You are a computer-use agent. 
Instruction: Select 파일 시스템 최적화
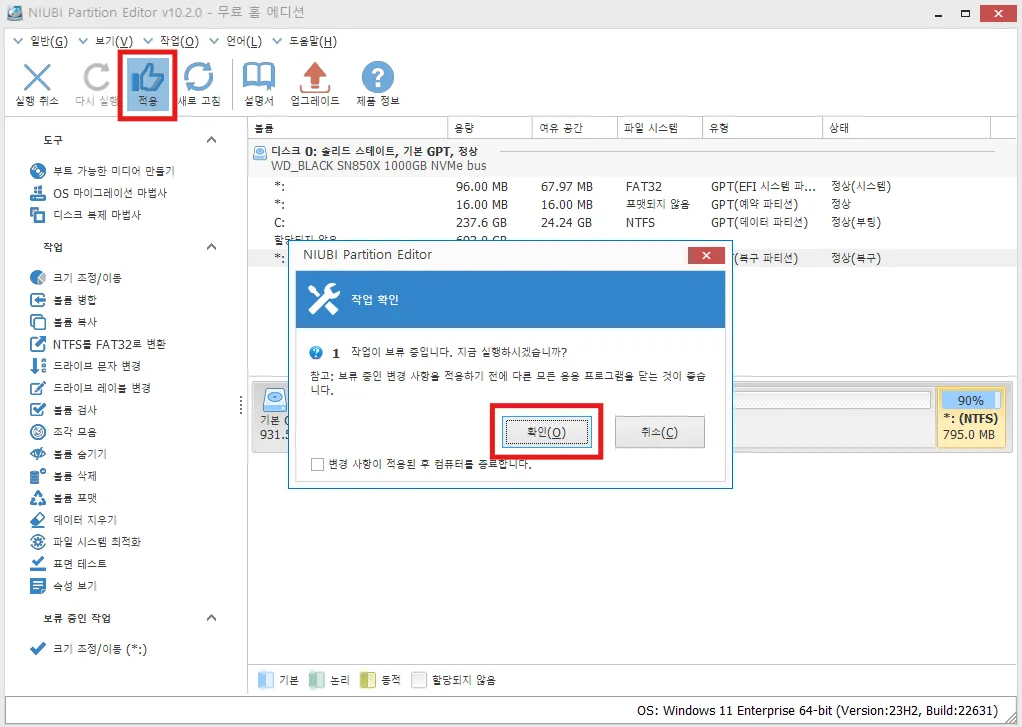(x=85, y=542)
